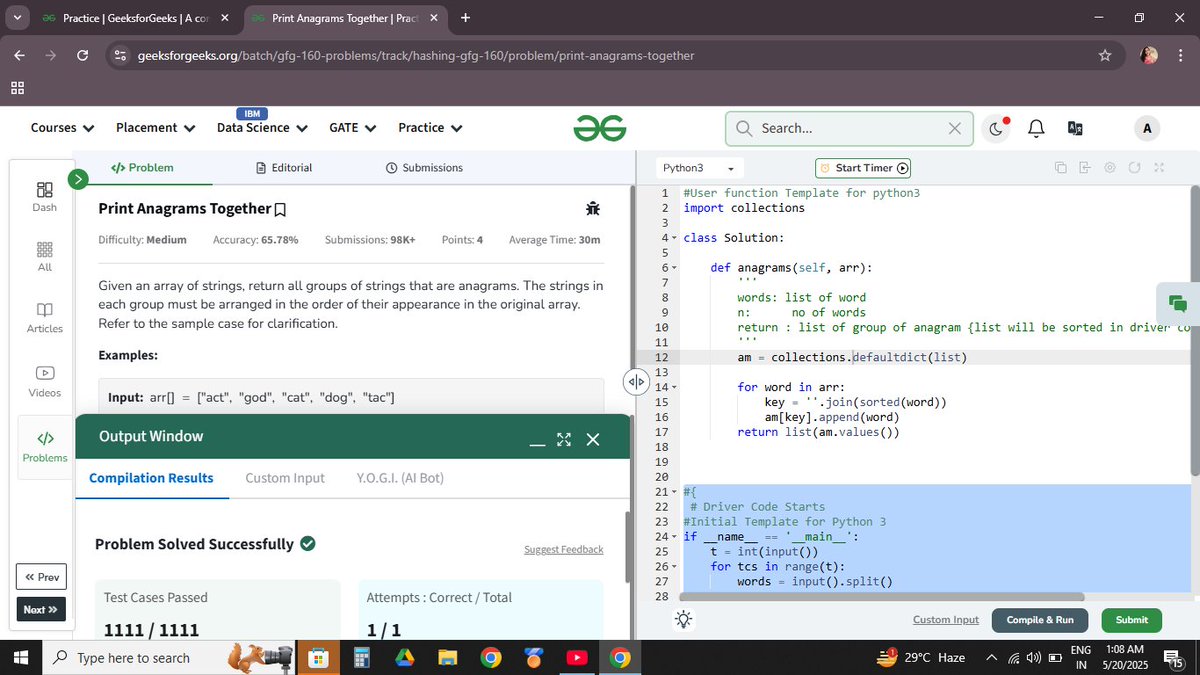Collapse code fold at line 6
The height and width of the screenshot is (675, 1200).
coord(676,268)
